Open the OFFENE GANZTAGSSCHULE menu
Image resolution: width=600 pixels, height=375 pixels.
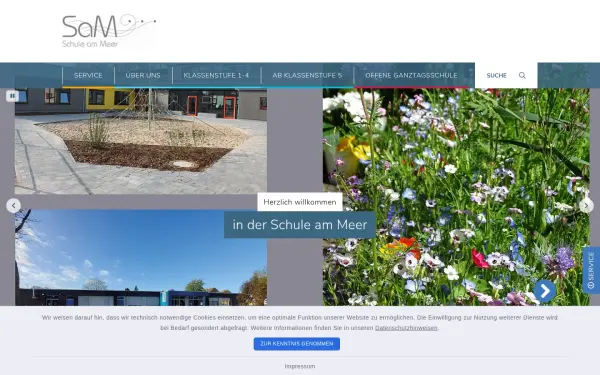click(x=411, y=75)
